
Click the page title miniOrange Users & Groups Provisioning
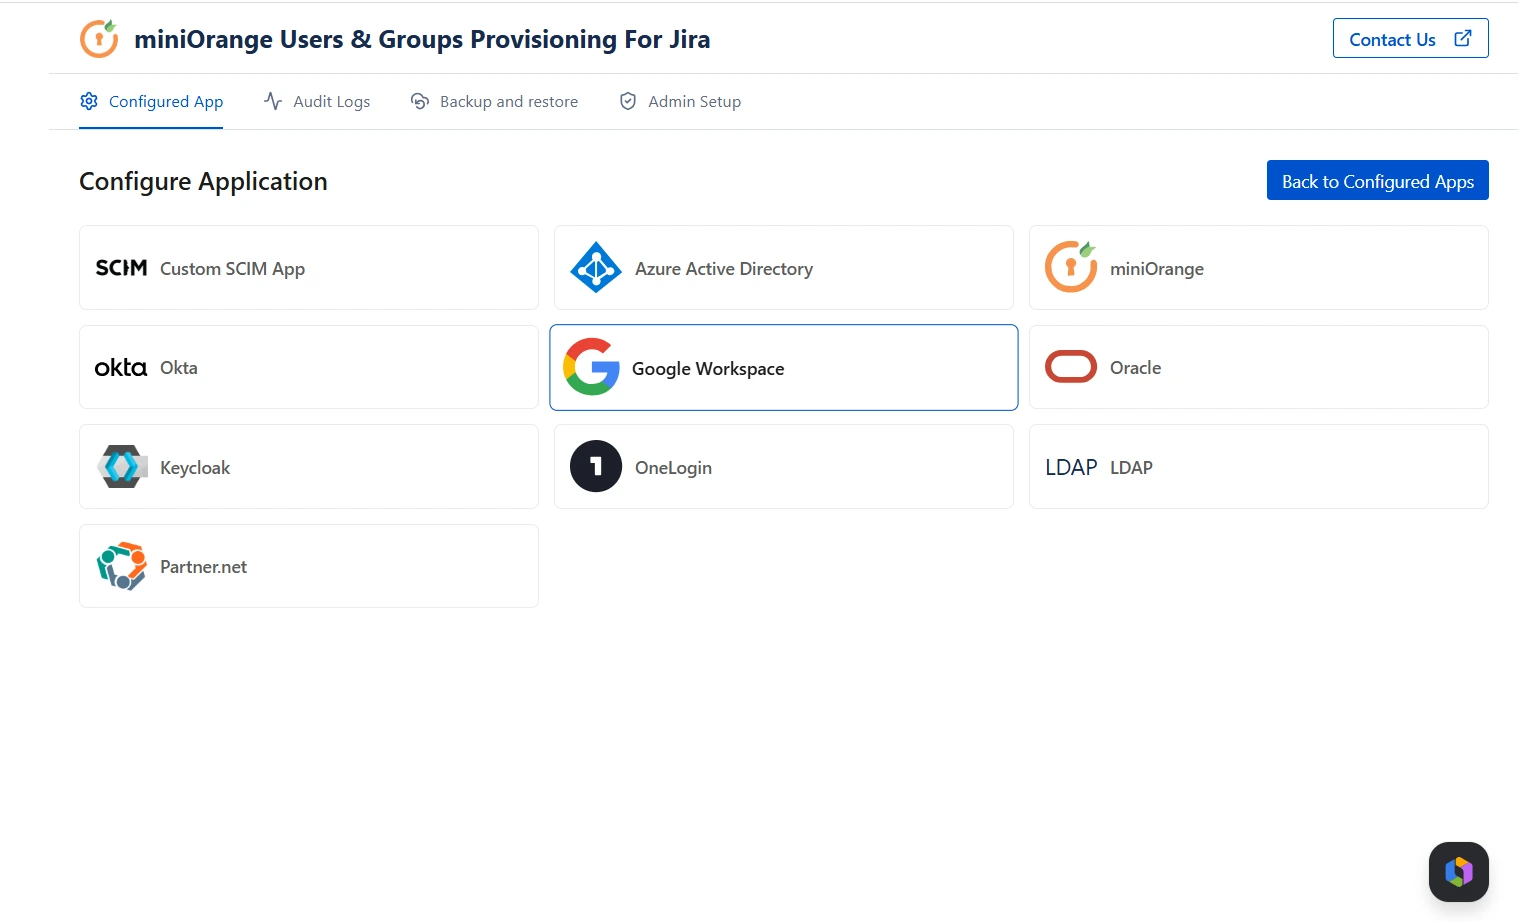point(422,39)
